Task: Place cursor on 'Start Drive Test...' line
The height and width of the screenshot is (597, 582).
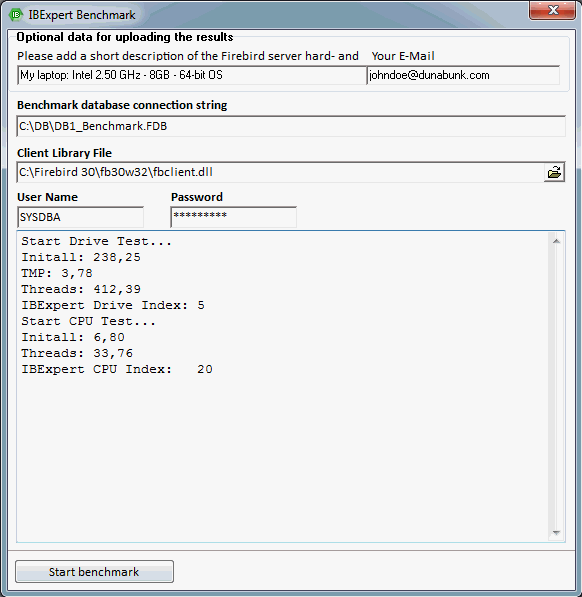Action: [x=96, y=241]
